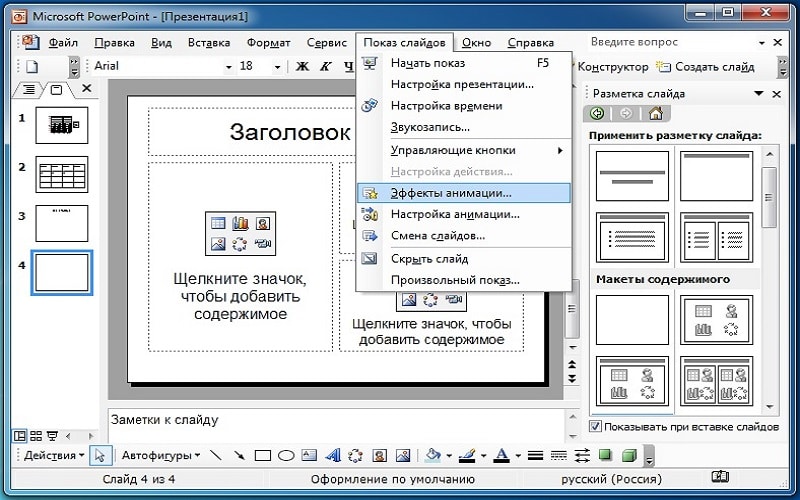Viewport: 800px width, 500px height.
Task: Open task pane 'Разметка слайда' dropdown arrow
Action: pos(759,93)
